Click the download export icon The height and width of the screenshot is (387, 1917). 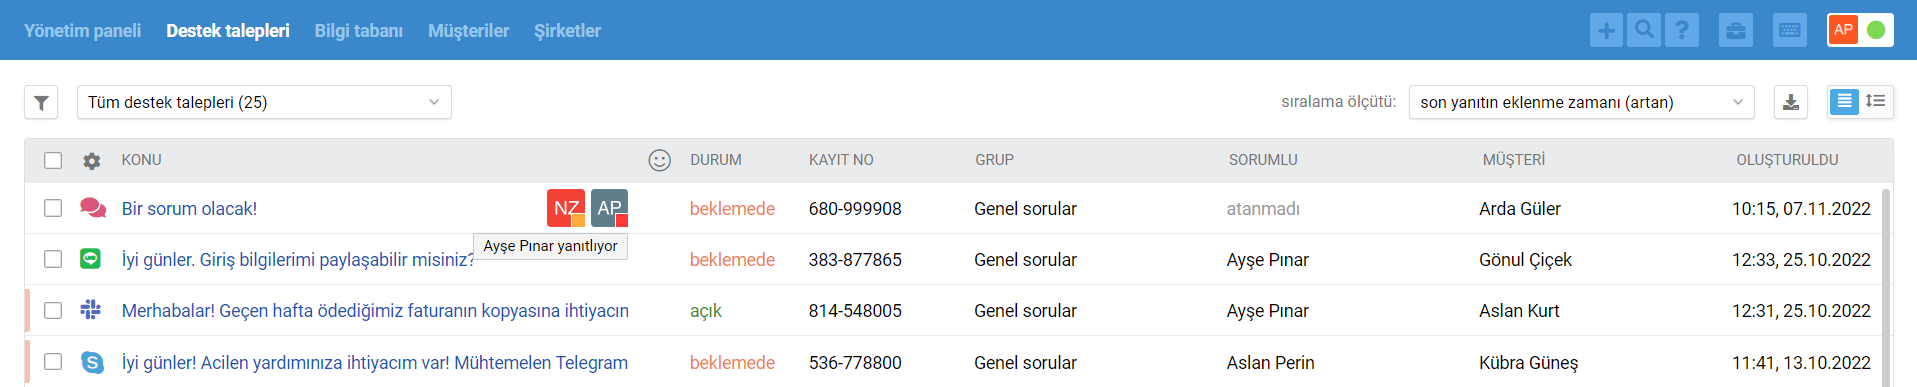pyautogui.click(x=1791, y=102)
